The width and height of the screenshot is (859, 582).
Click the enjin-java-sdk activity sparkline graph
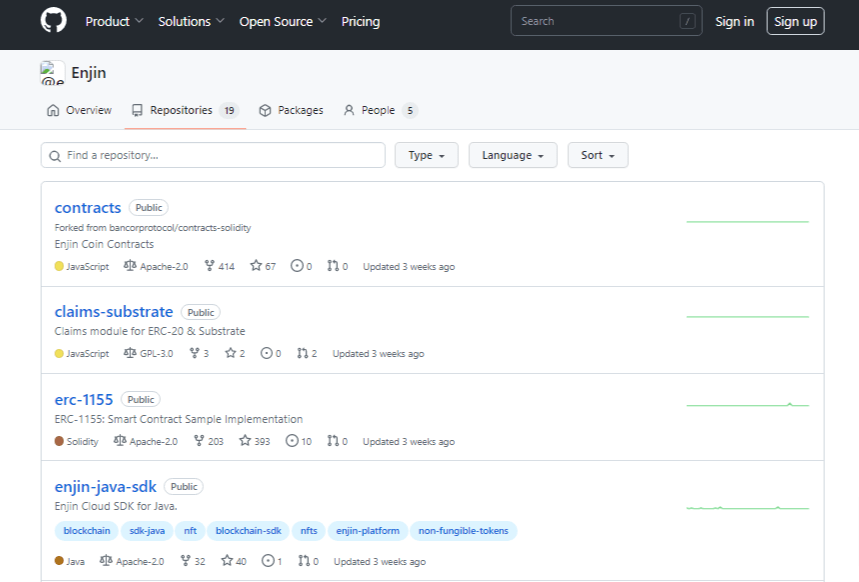click(x=747, y=507)
